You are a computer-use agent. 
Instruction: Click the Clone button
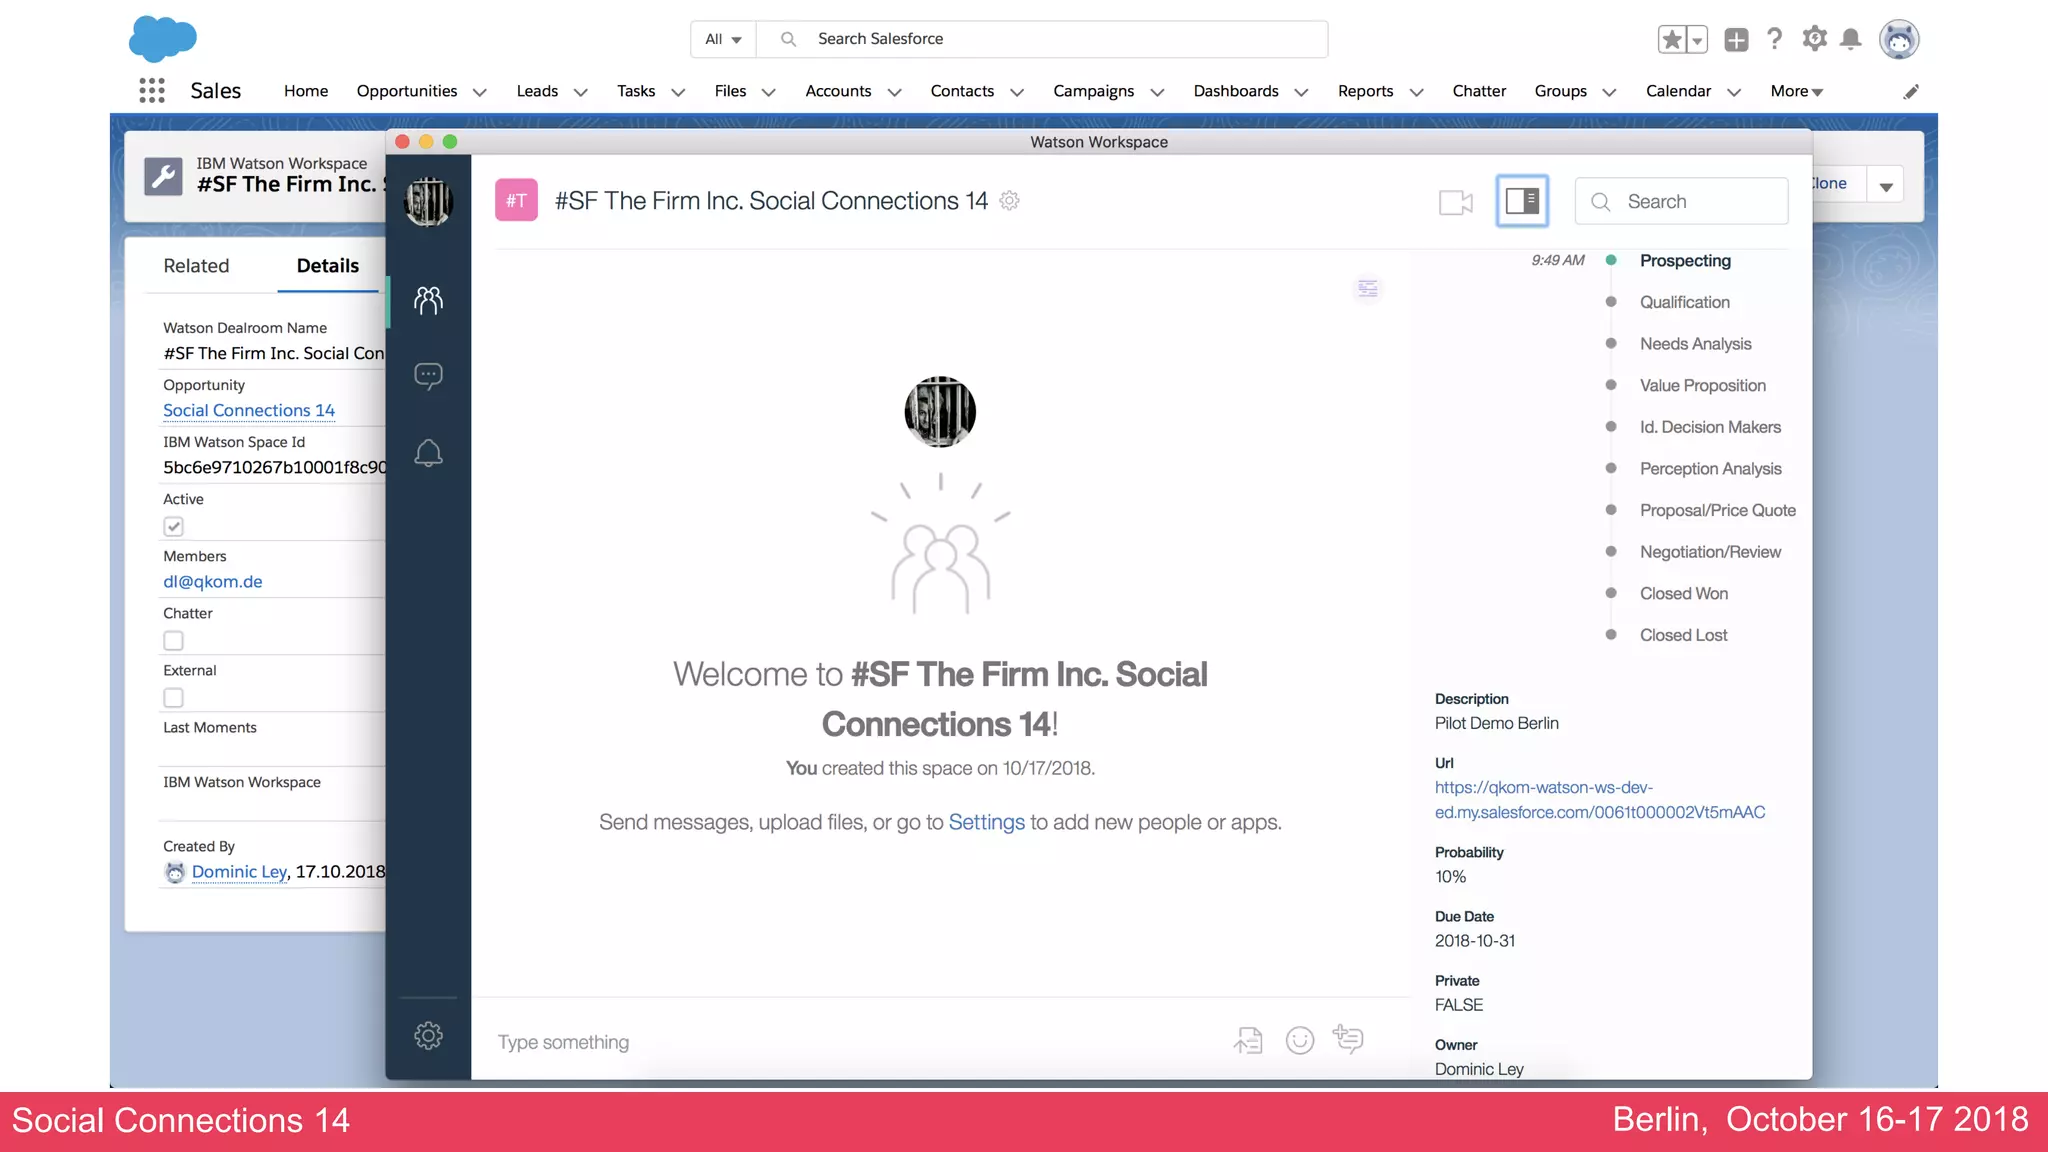pyautogui.click(x=1838, y=184)
